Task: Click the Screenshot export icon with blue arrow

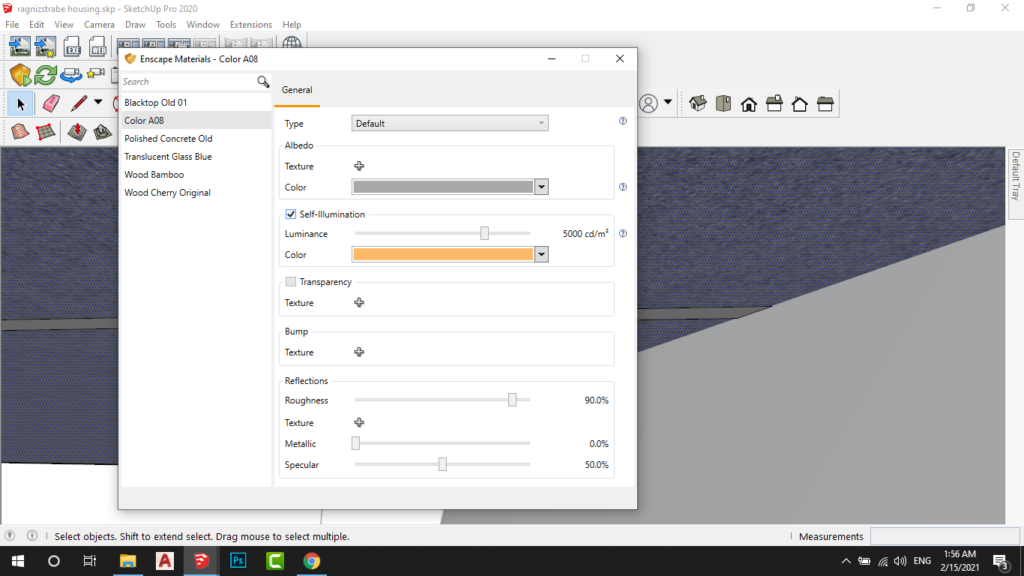Action: 20,46
